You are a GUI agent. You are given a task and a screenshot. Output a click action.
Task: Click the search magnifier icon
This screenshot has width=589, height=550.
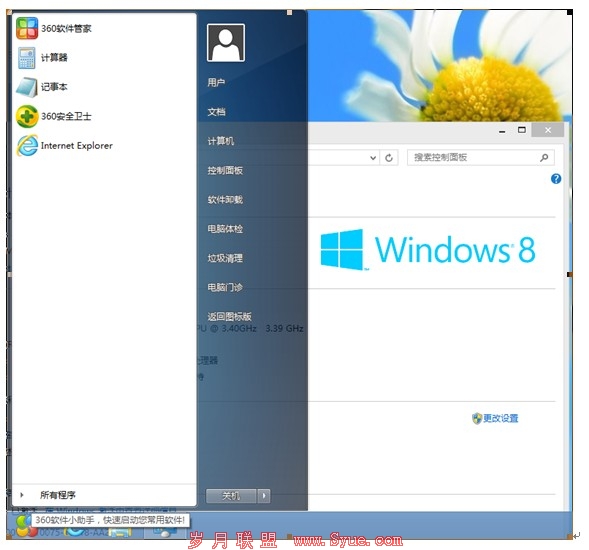tap(544, 157)
